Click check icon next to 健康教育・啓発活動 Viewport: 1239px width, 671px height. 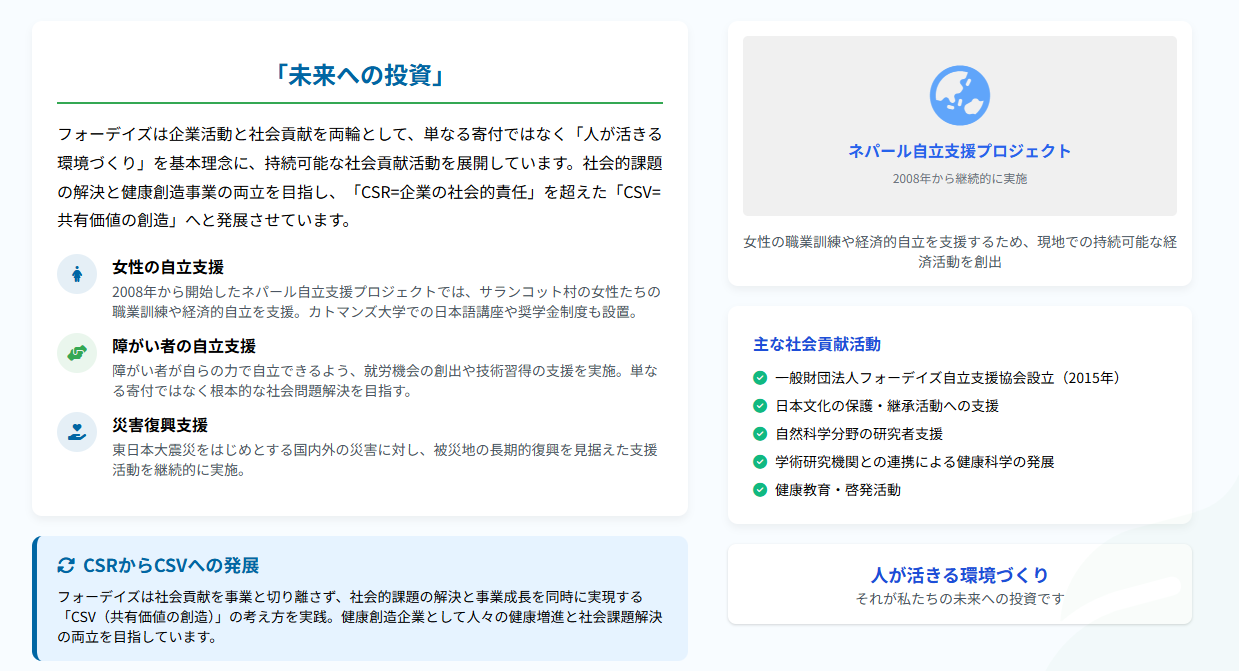pos(760,490)
